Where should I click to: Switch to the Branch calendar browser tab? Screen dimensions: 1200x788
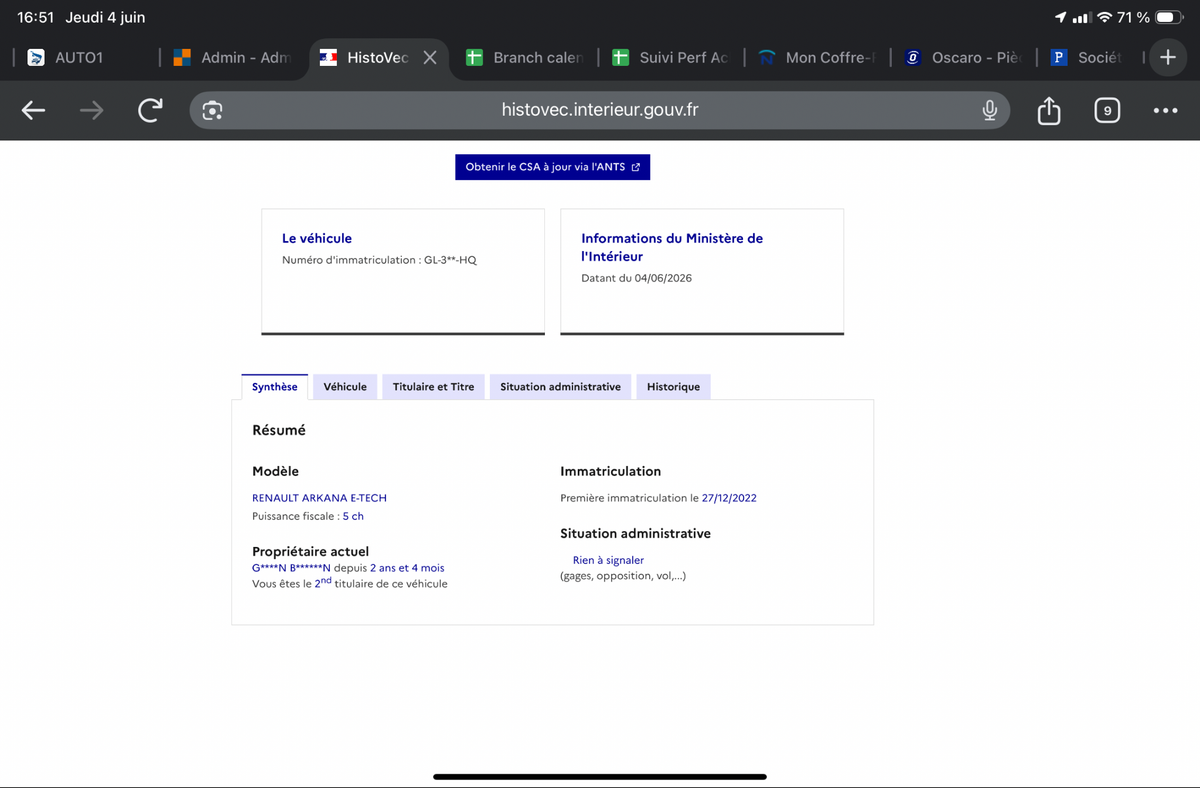[x=525, y=57]
